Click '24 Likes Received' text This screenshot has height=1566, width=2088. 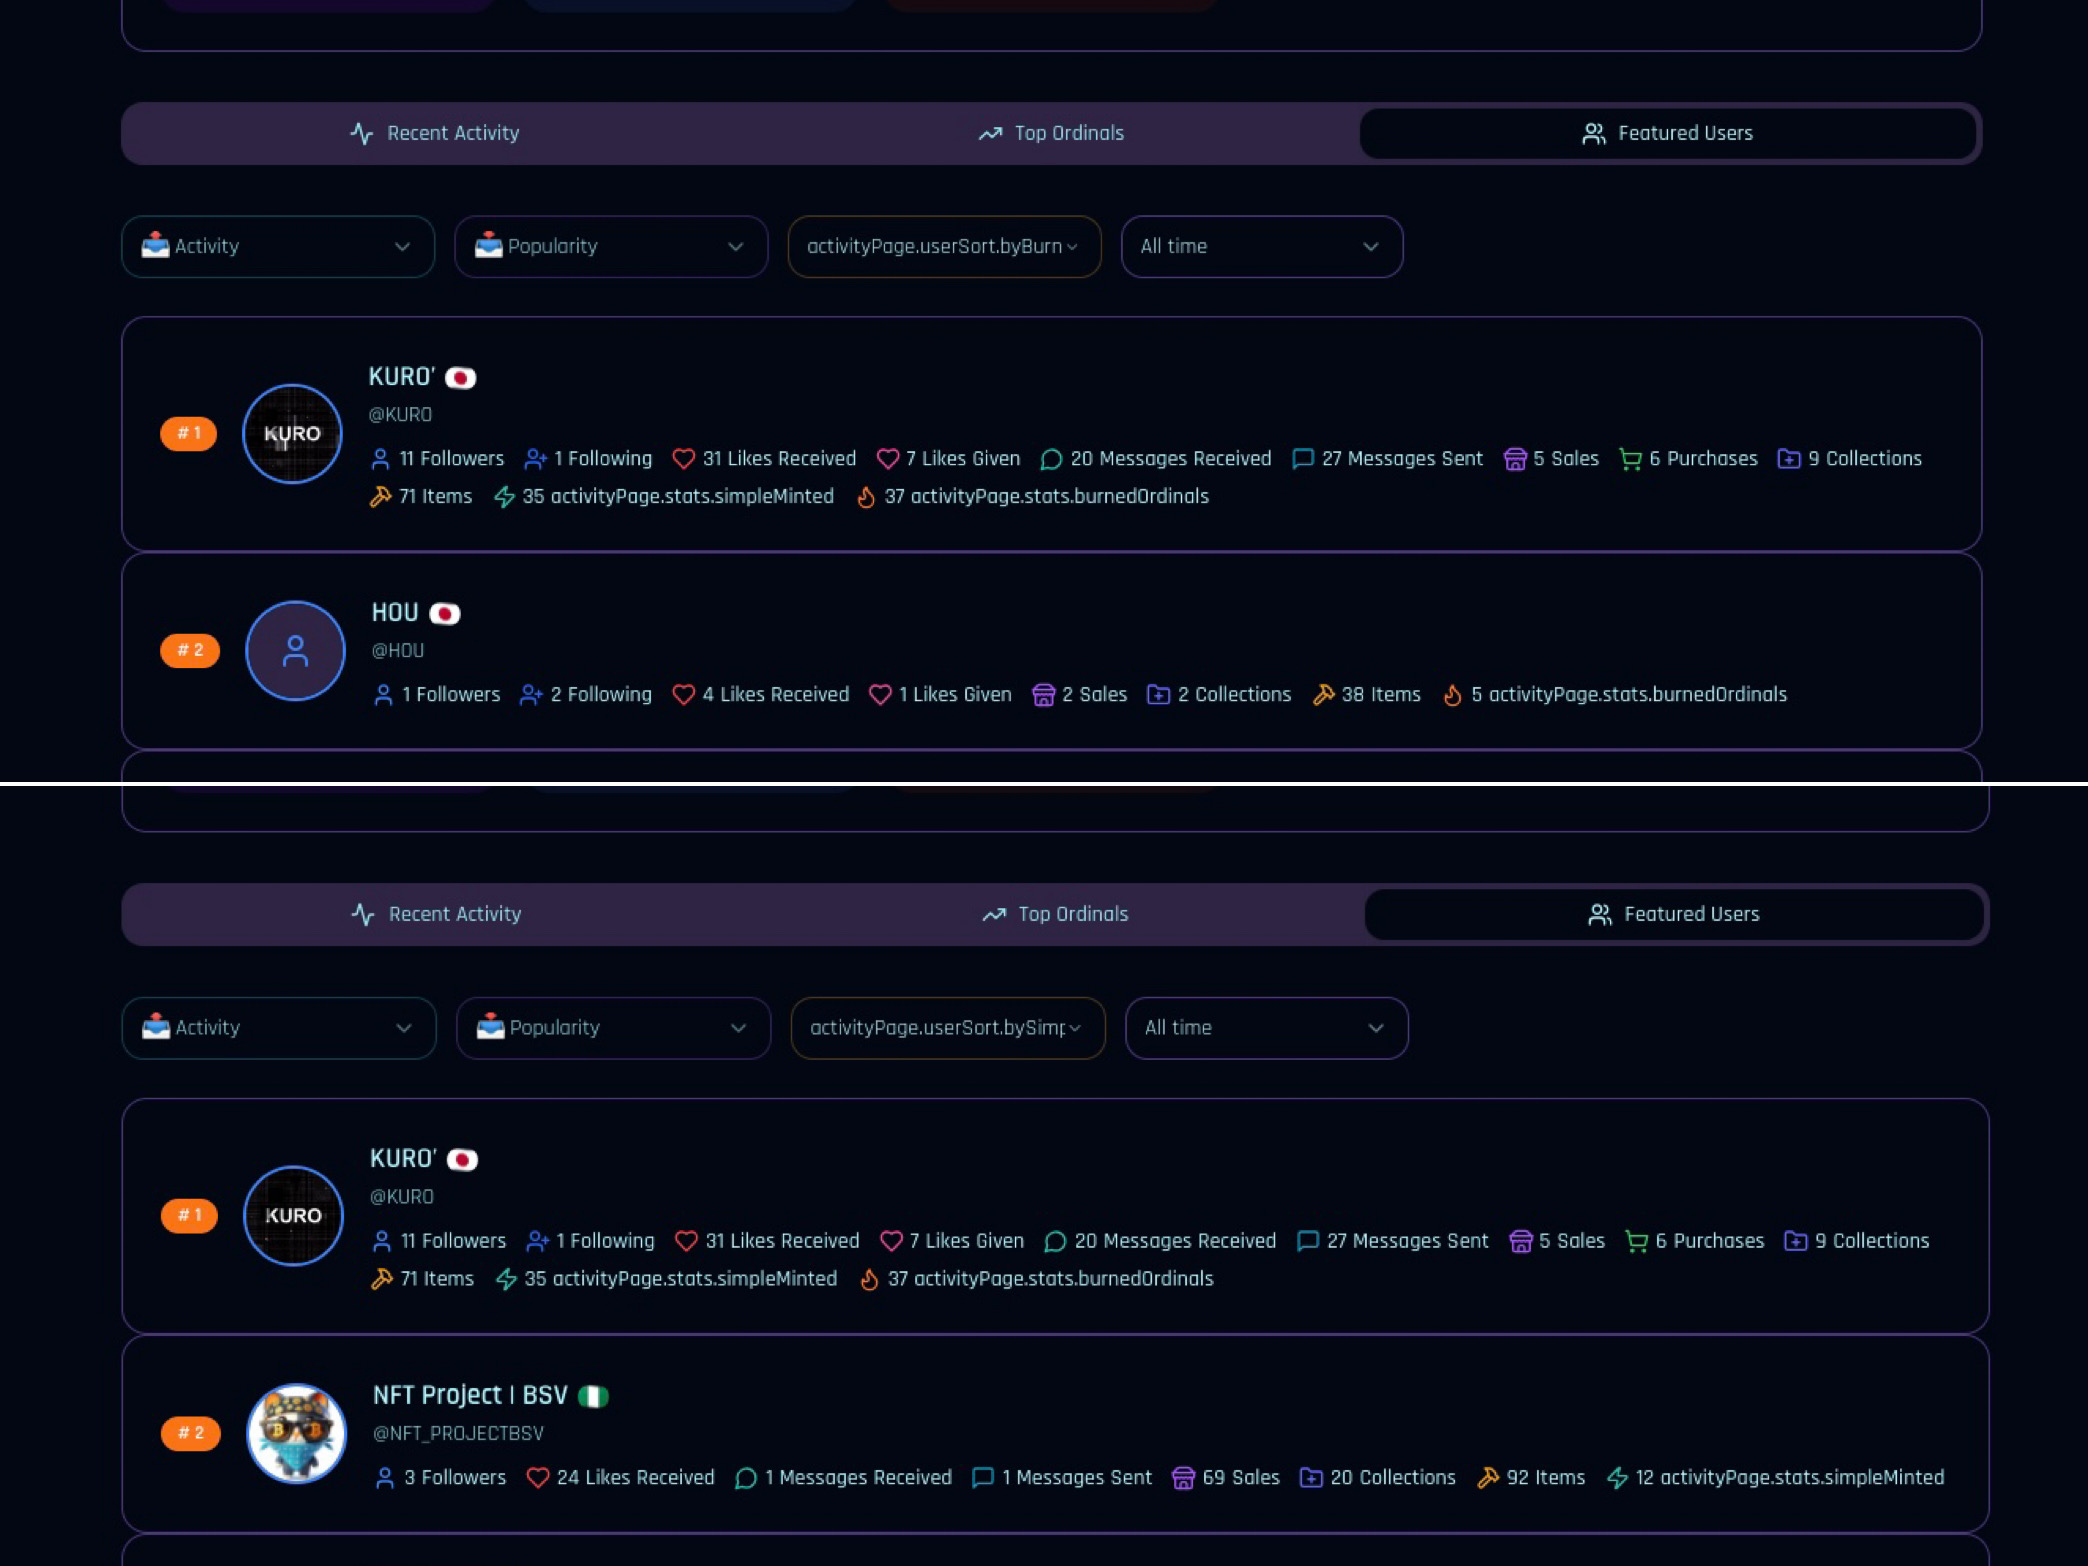[x=636, y=1477]
